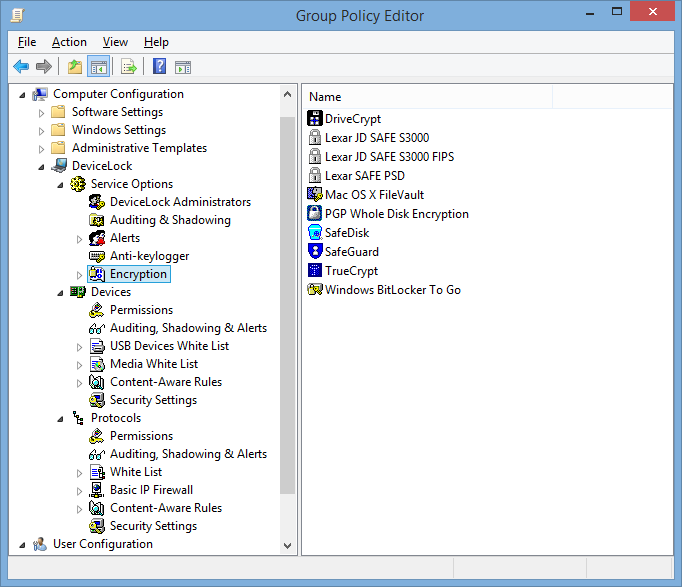
Task: Click the DriveCrypt icon in the list
Action: 314,118
